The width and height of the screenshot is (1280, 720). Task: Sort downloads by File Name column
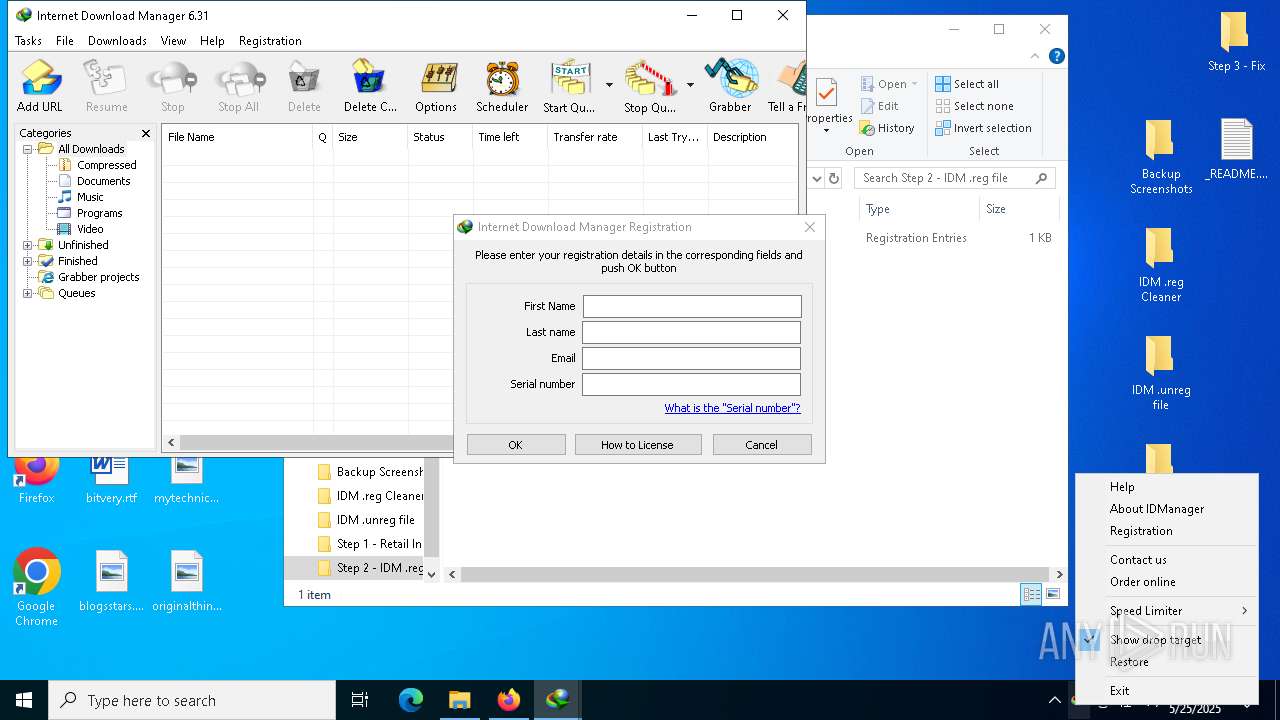238,137
